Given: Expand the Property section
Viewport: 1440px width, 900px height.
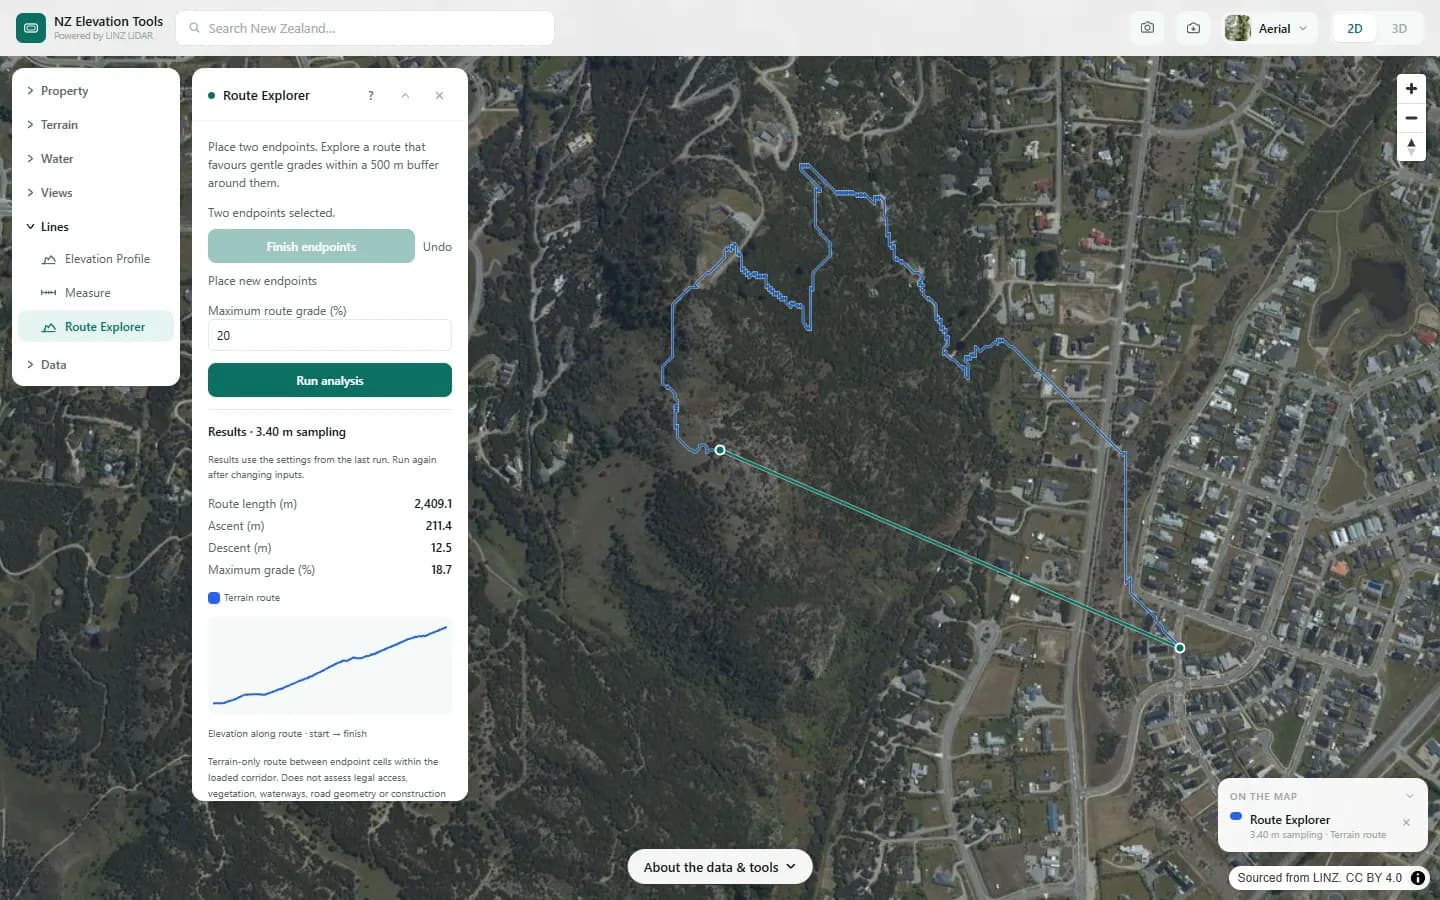Looking at the screenshot, I should [96, 91].
